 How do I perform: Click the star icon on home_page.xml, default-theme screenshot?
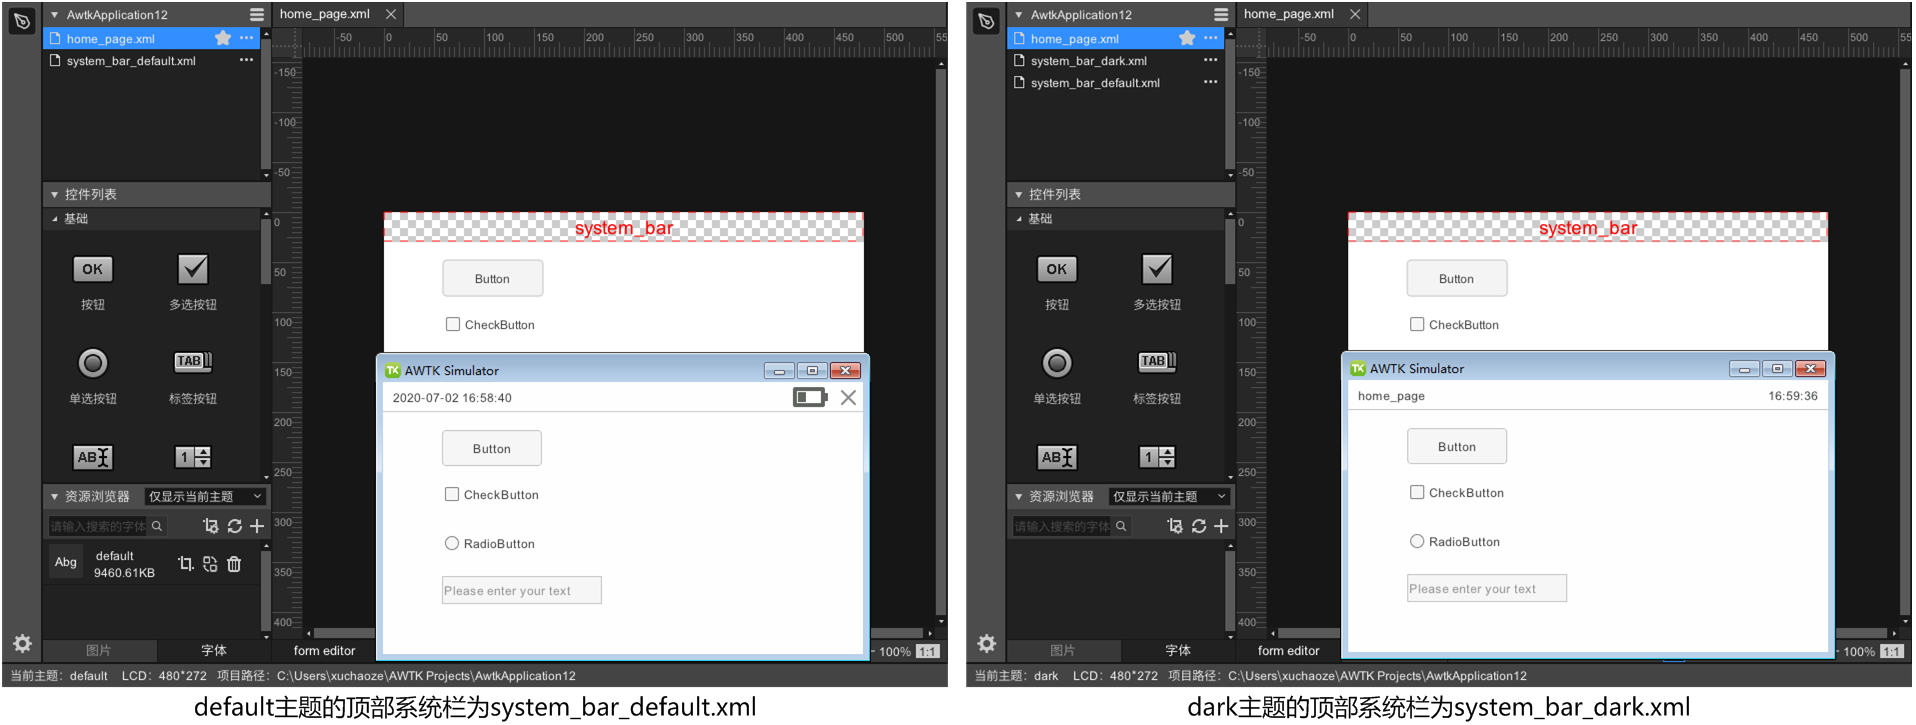tap(222, 38)
